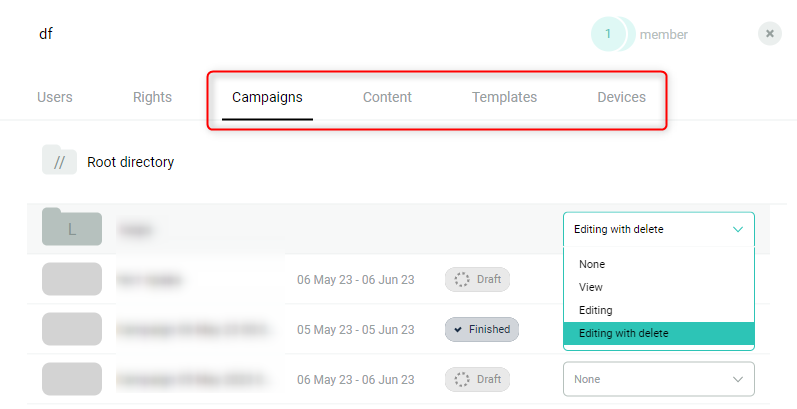The width and height of the screenshot is (797, 409).
Task: Open the Users tab
Action: (55, 97)
